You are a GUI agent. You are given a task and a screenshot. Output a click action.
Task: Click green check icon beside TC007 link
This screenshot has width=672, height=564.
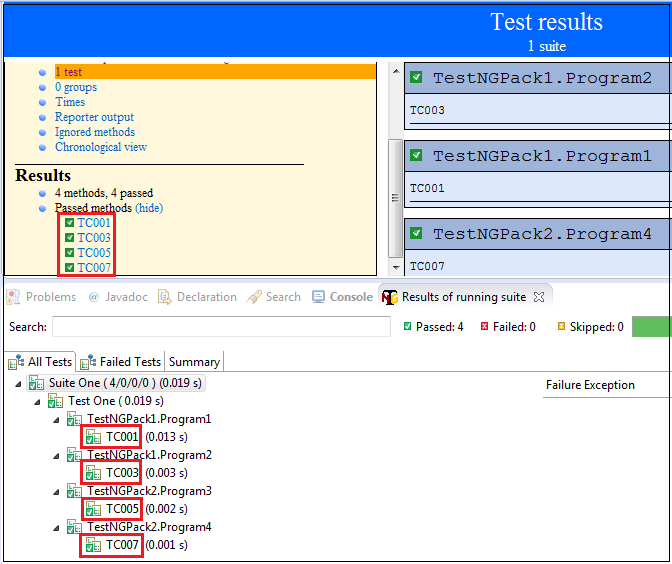click(69, 268)
